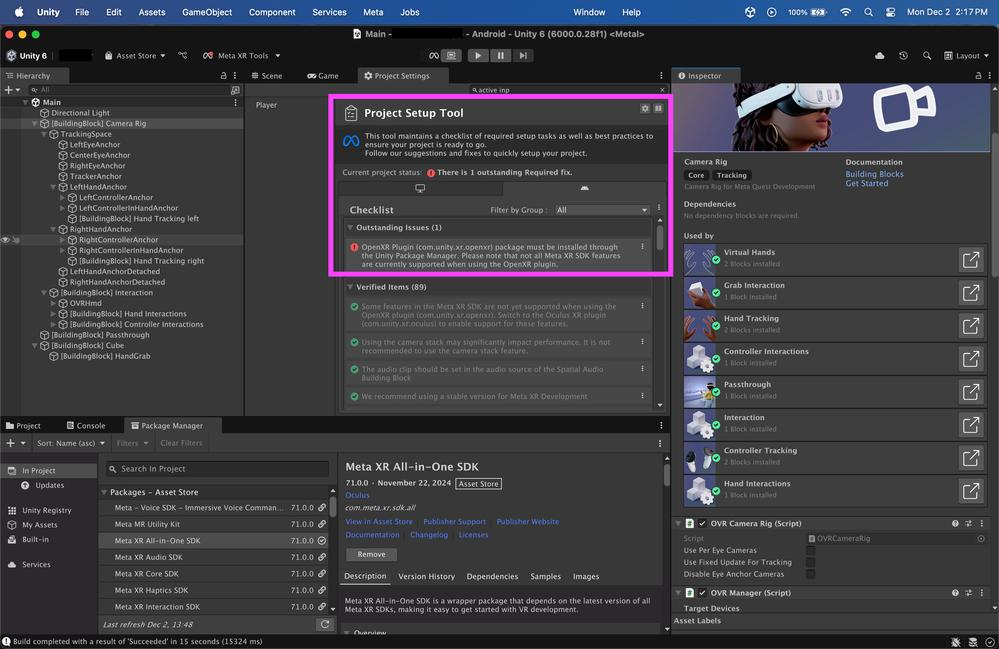Open the Component menu
999x649 pixels.
[272, 12]
